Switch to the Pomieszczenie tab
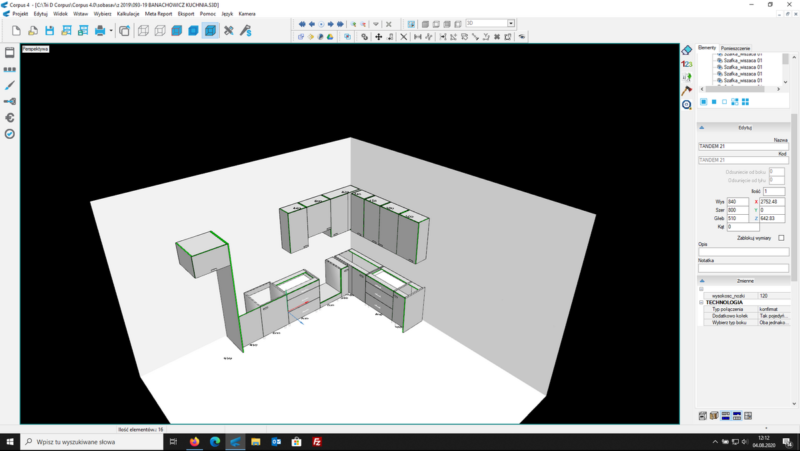Viewport: 800px width, 451px height. click(736, 47)
